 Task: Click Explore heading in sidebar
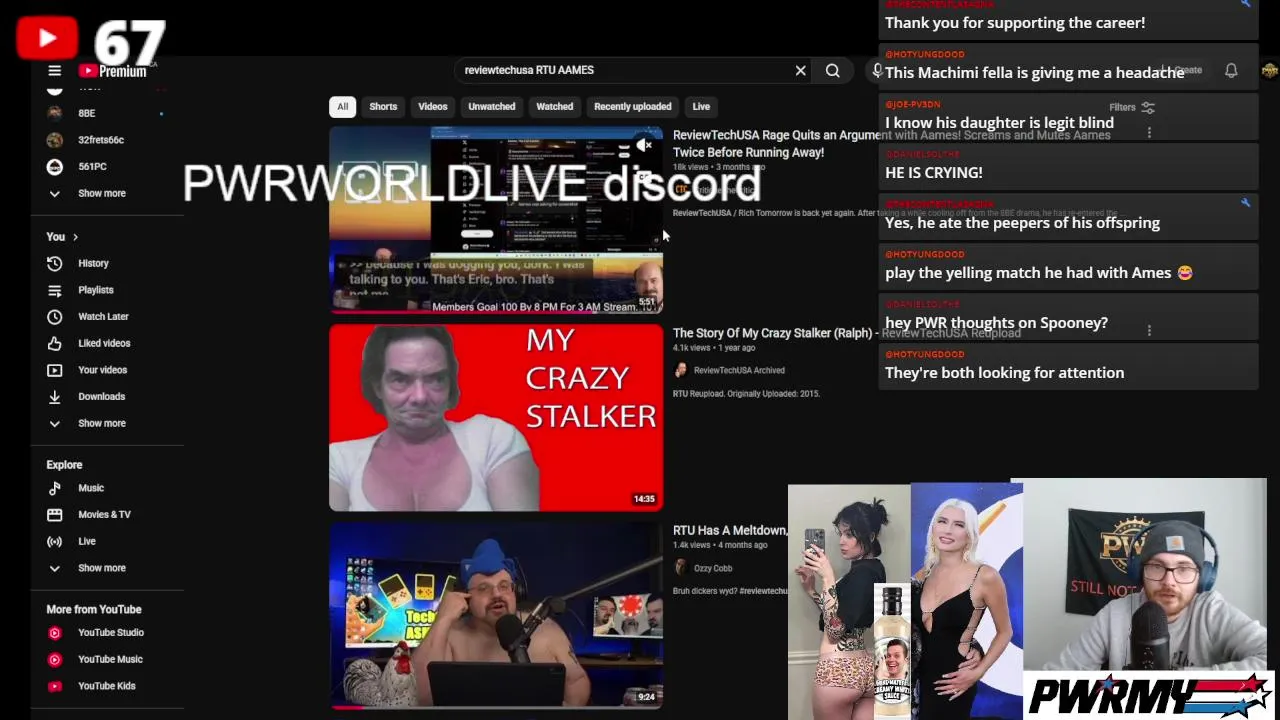tap(64, 465)
